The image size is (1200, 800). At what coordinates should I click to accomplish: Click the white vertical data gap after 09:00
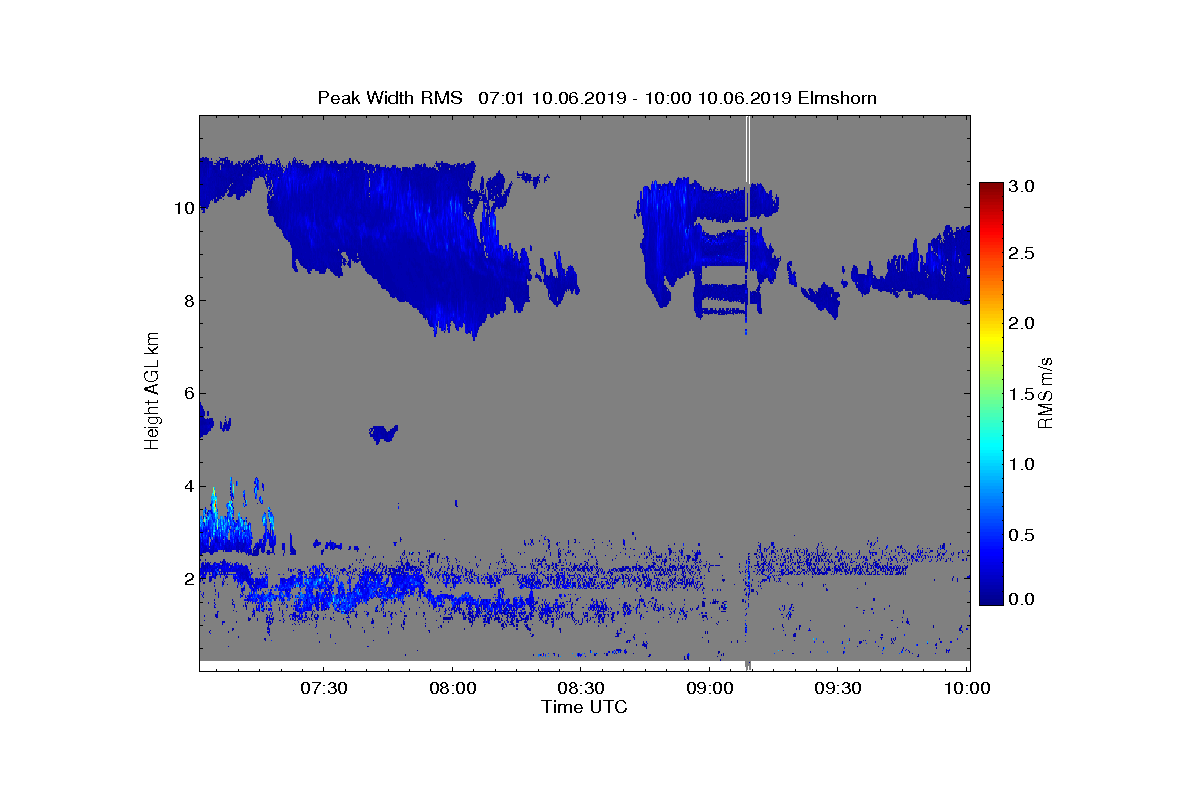pyautogui.click(x=748, y=150)
